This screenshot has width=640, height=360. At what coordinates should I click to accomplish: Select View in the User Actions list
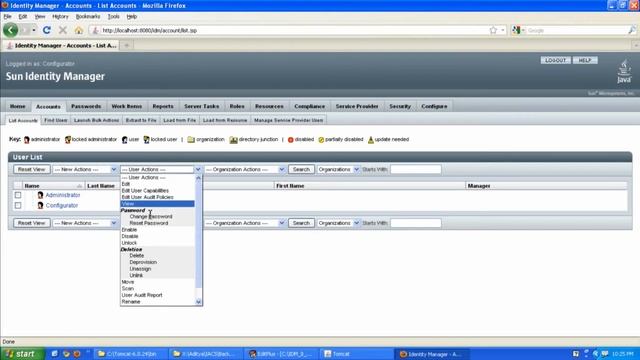[x=158, y=204]
